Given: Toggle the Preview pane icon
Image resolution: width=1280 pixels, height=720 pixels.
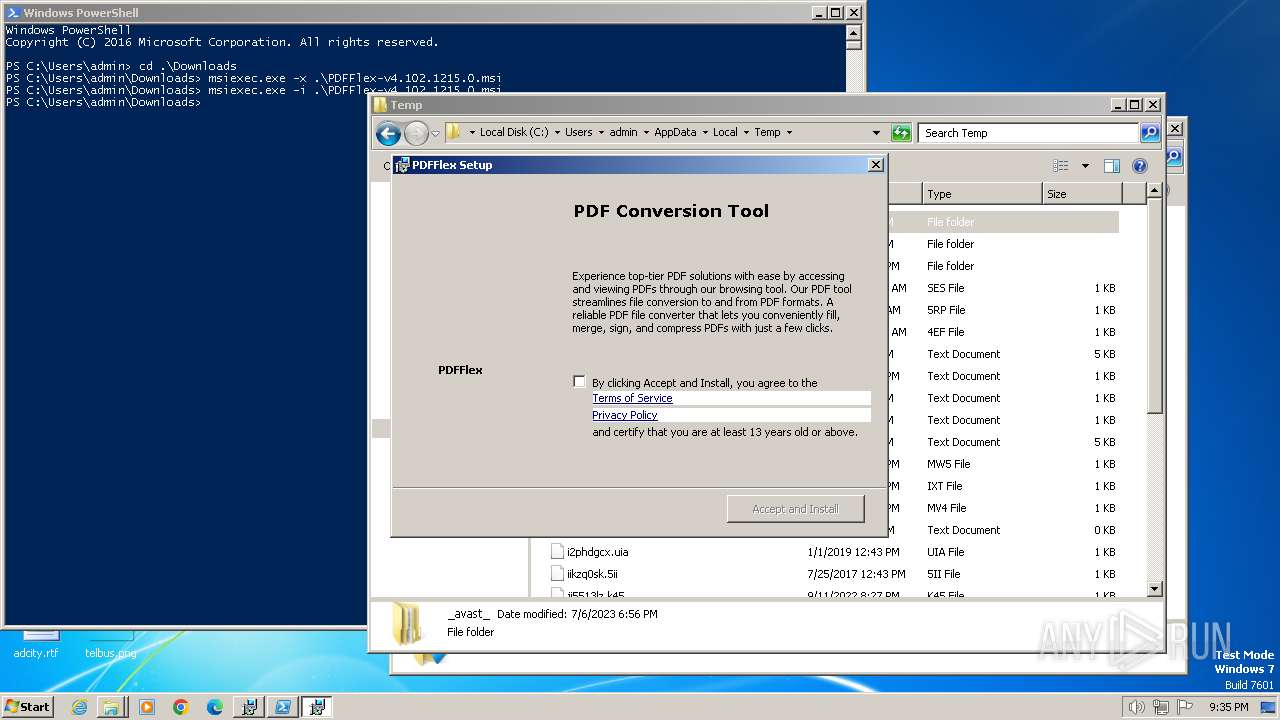Looking at the screenshot, I should 1111,166.
